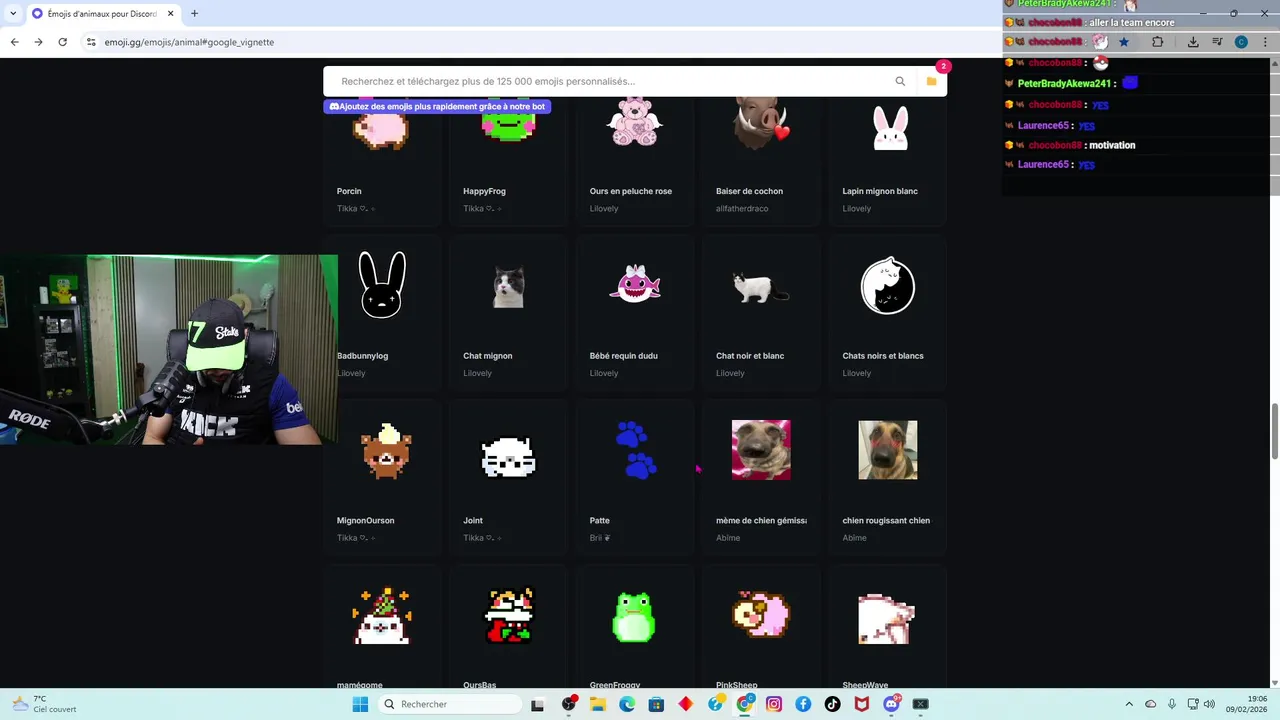Click author Abime under chien rougissant chien
Screen dimensions: 1280x720
coord(855,538)
